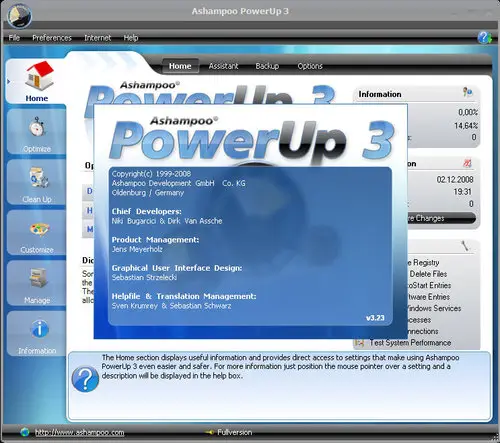500x443 pixels.
Task: Open the Home sidebar section
Action: click(36, 81)
